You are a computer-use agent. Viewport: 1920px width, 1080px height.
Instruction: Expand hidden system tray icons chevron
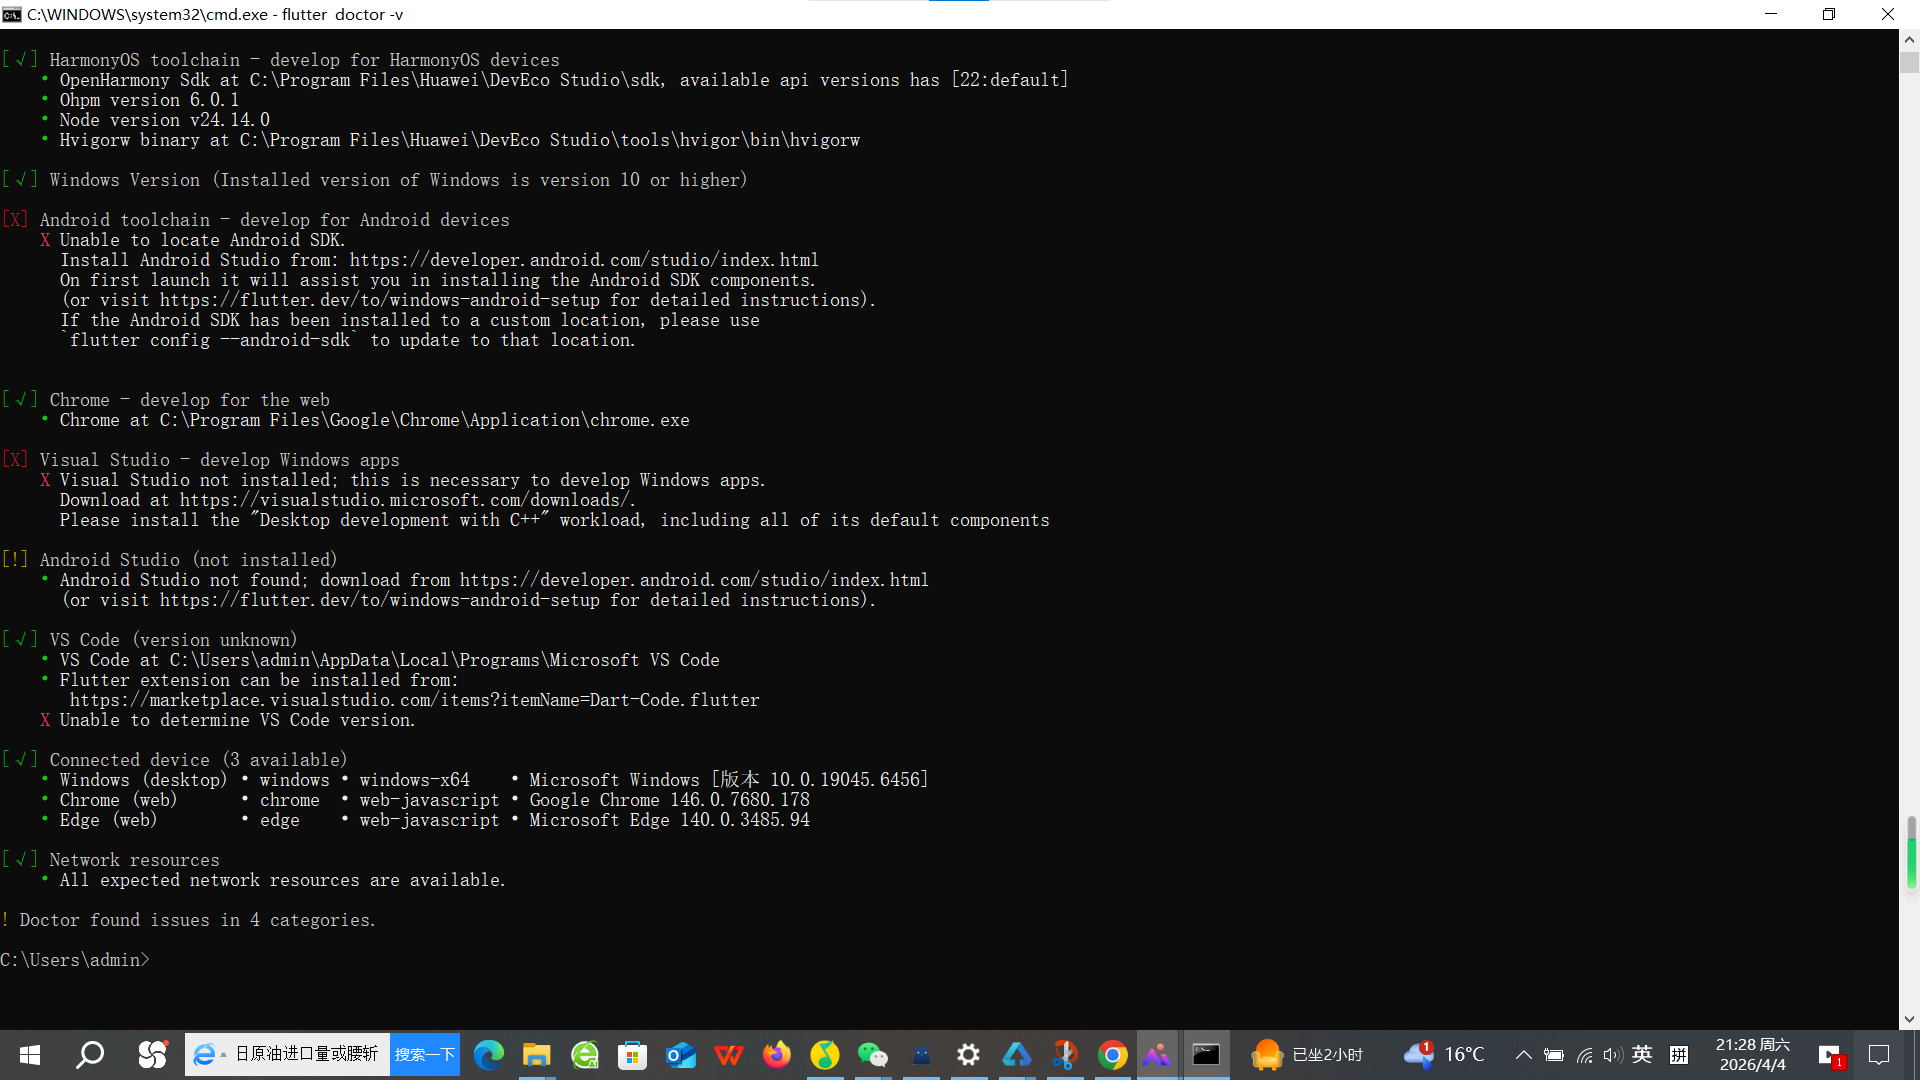[1523, 1055]
